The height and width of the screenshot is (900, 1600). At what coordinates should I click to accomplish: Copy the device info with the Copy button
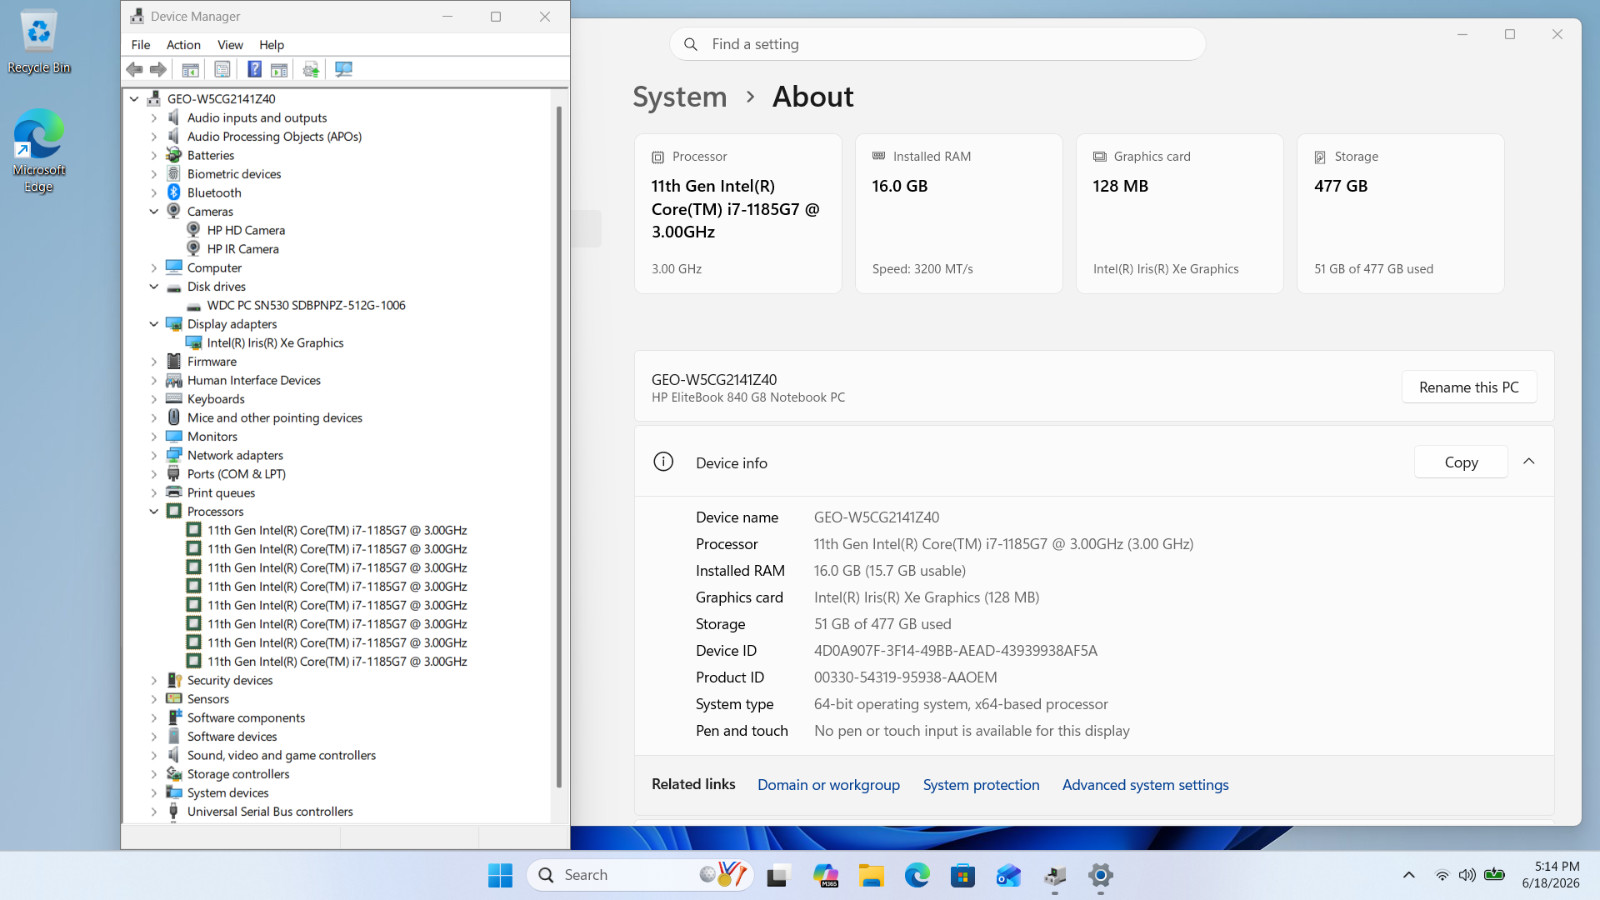[x=1461, y=462]
